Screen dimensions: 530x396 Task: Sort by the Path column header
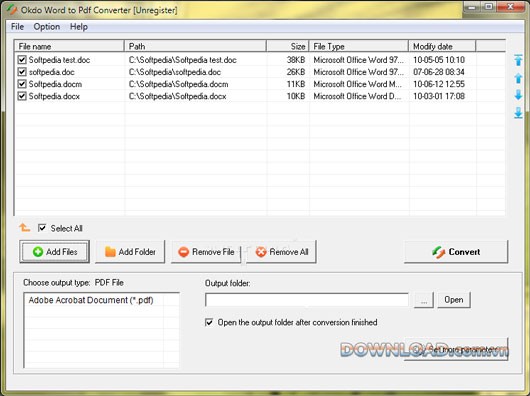[195, 46]
